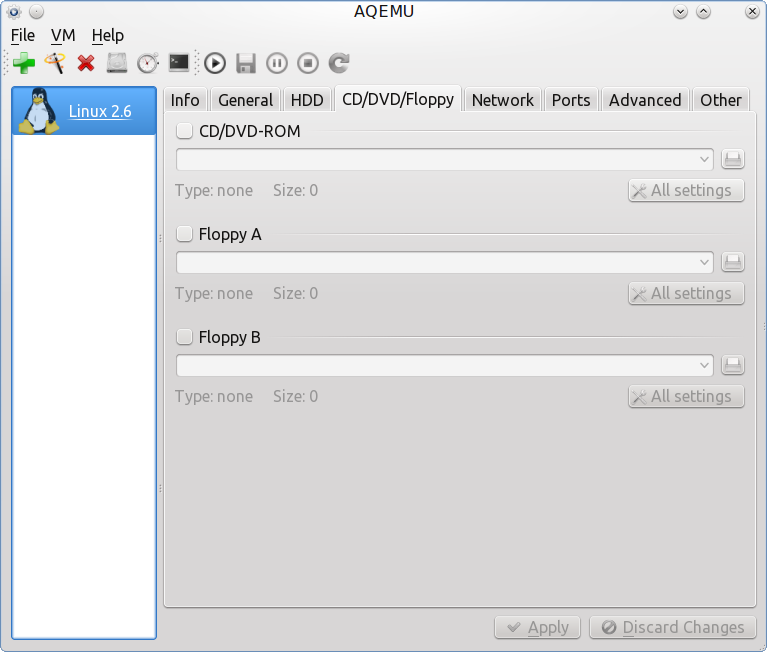This screenshot has height=652, width=767.
Task: Reset the VM with the circular arrow icon
Action: 338,64
